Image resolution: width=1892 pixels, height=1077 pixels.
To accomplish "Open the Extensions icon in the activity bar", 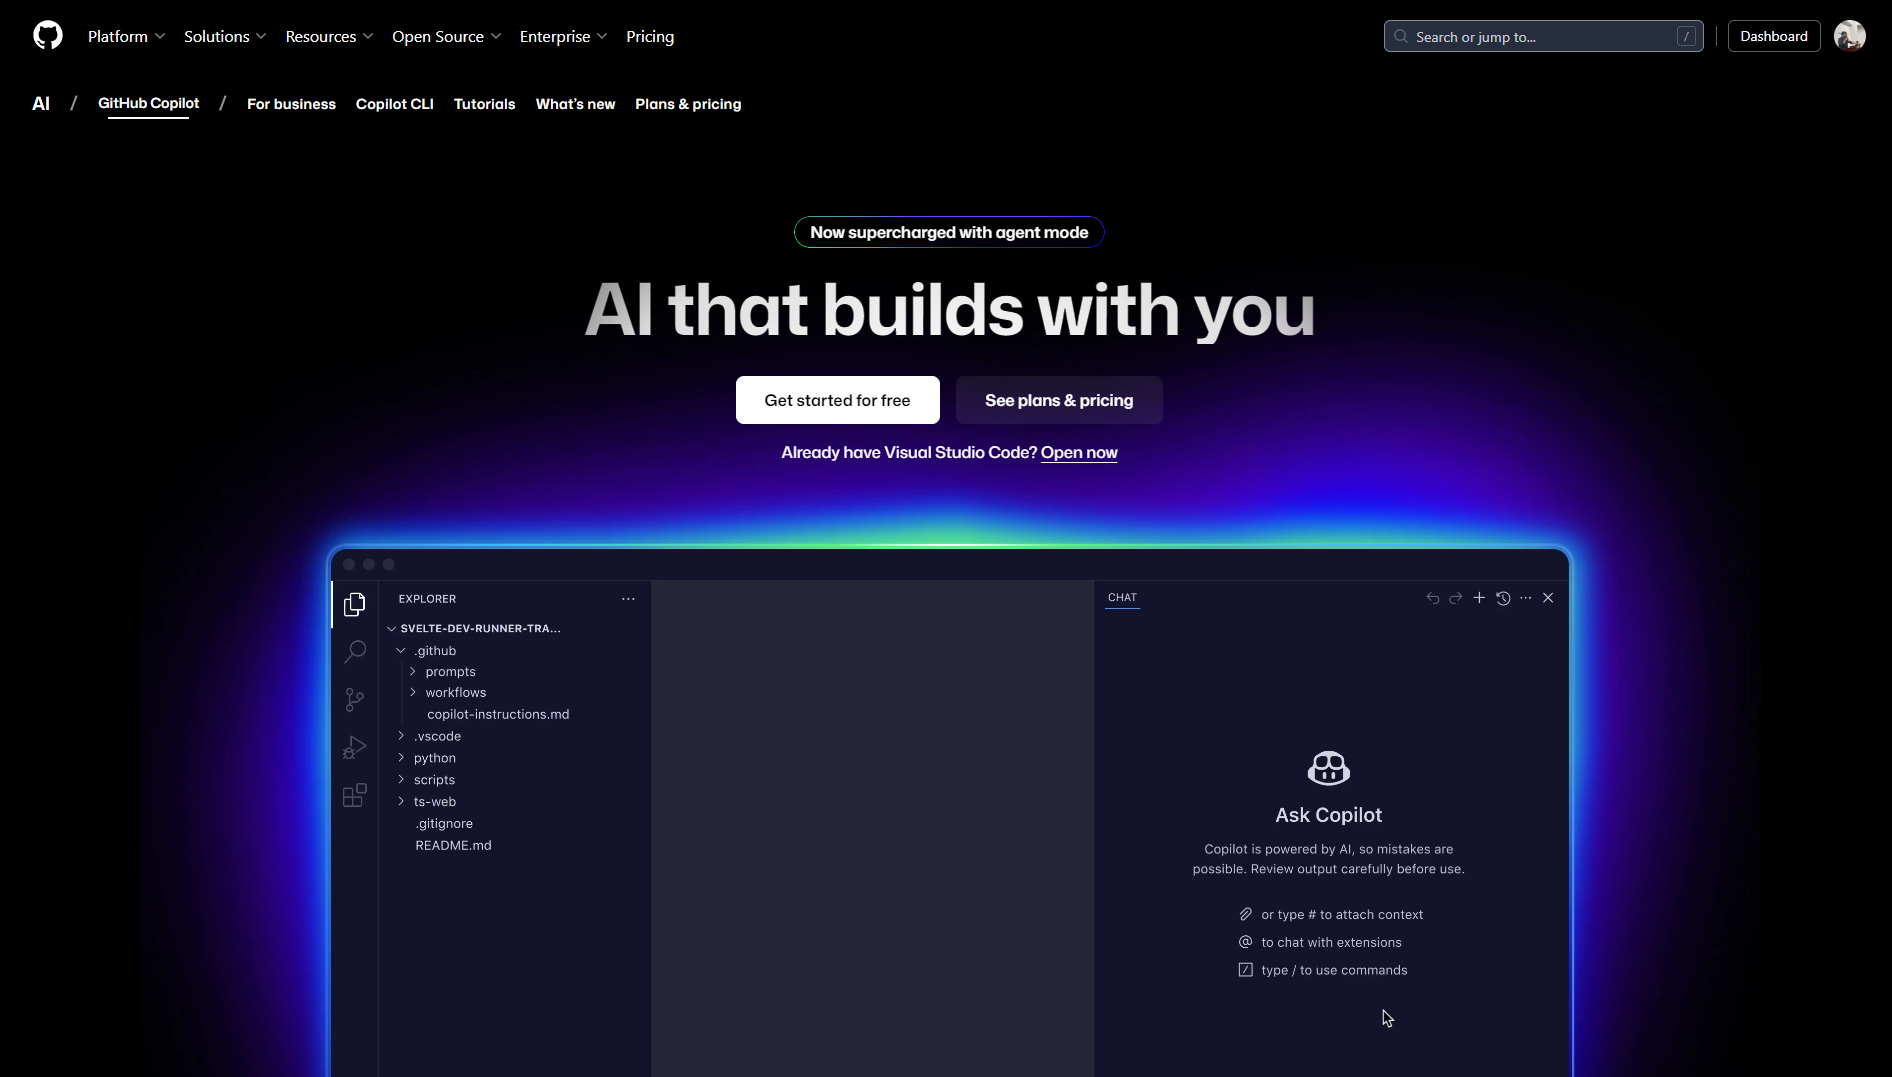I will click(355, 795).
